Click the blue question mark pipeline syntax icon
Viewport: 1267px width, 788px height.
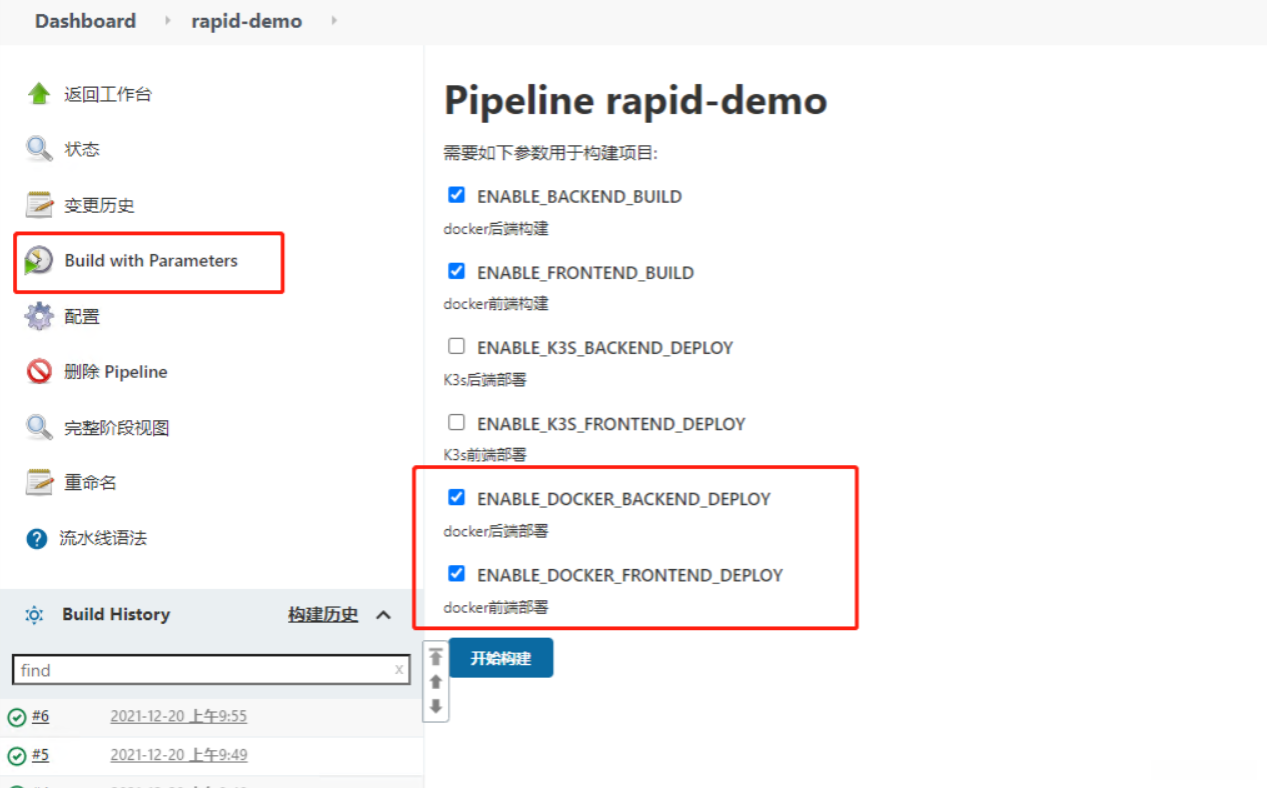coord(37,539)
